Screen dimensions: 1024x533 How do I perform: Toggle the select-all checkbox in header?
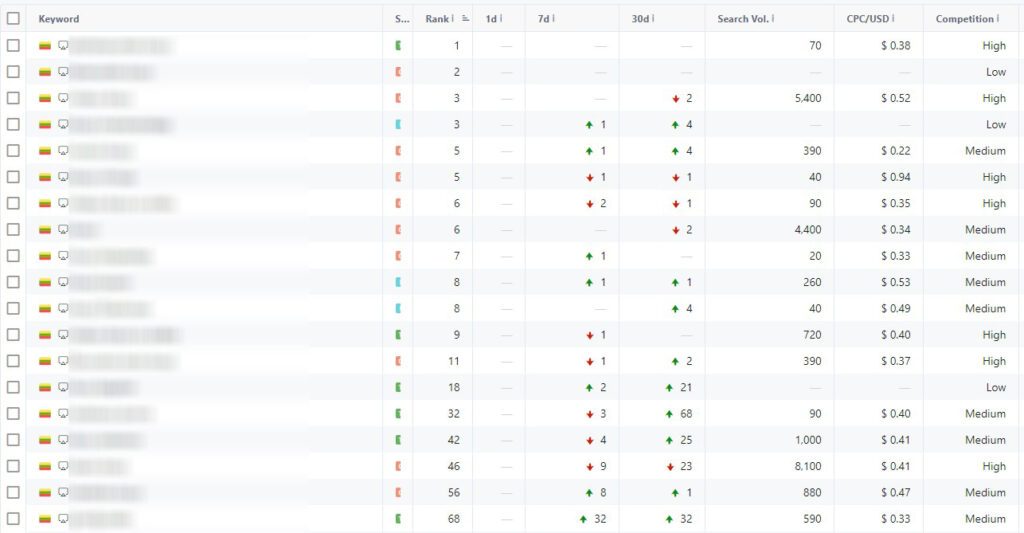coord(13,19)
